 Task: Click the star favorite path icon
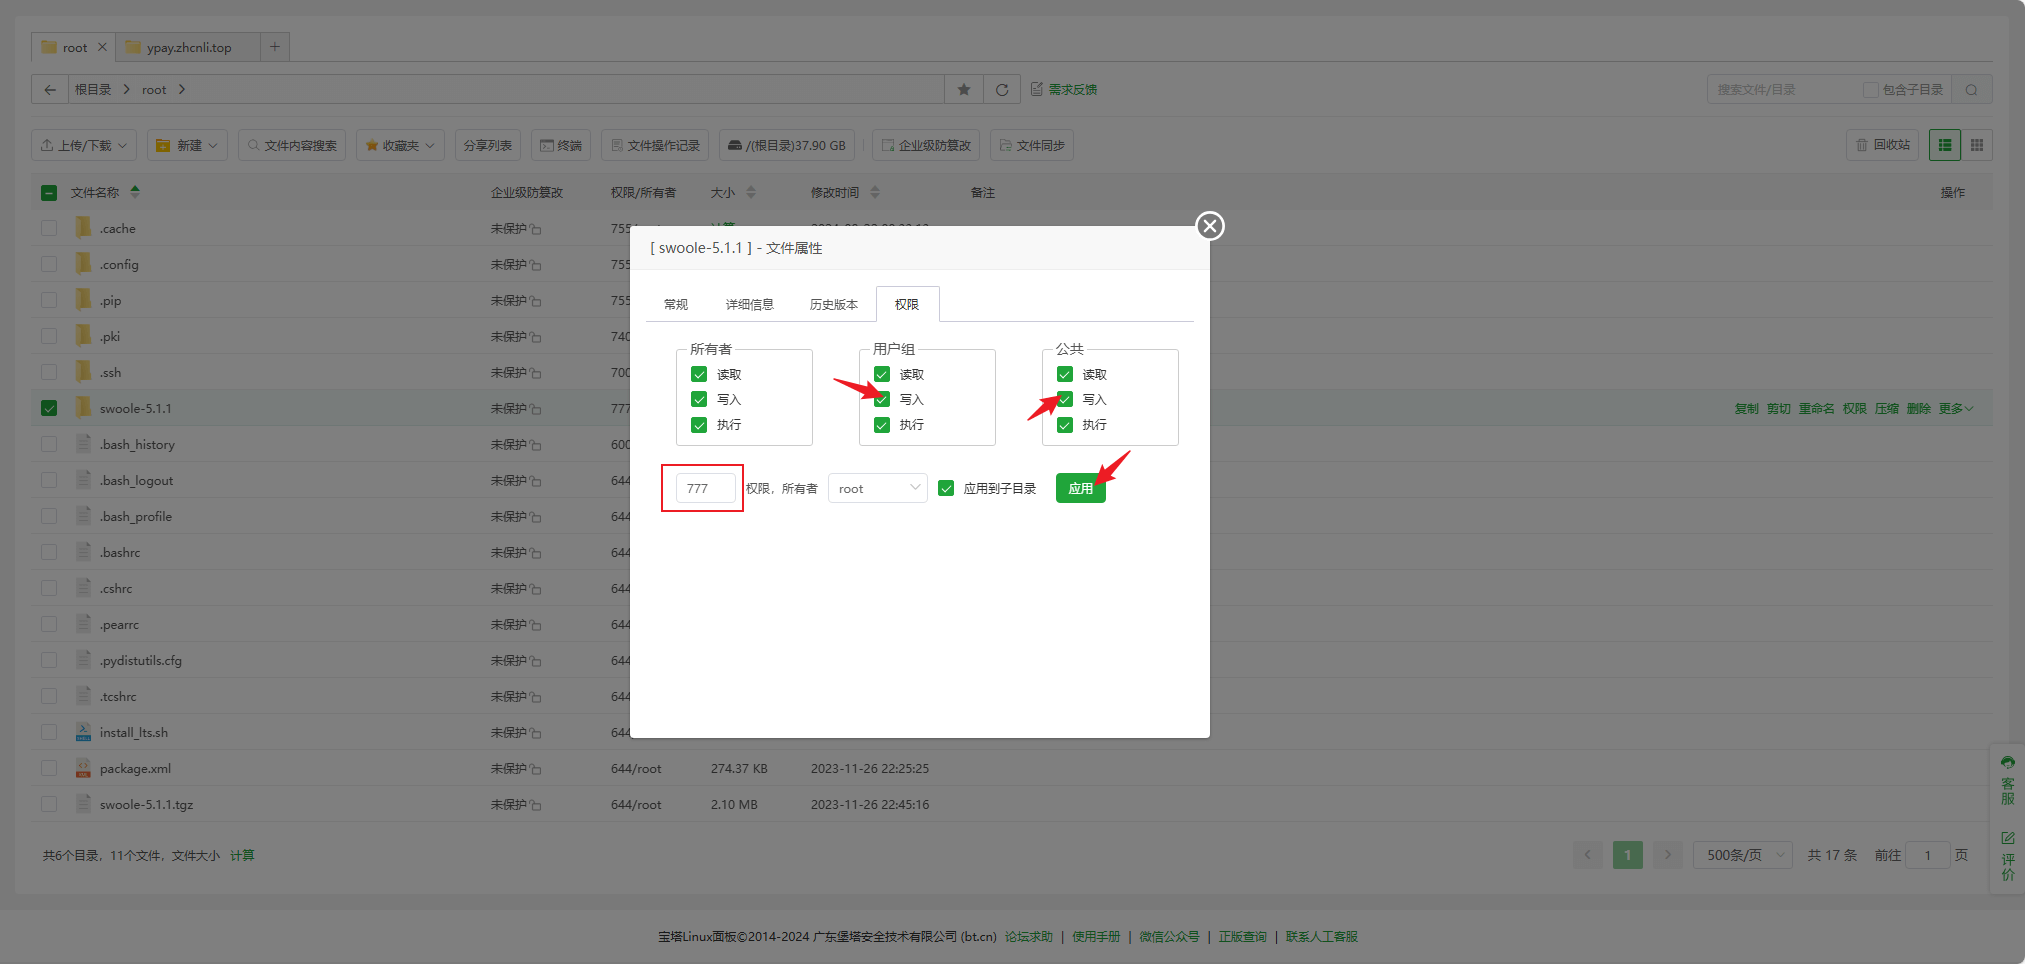[x=964, y=89]
